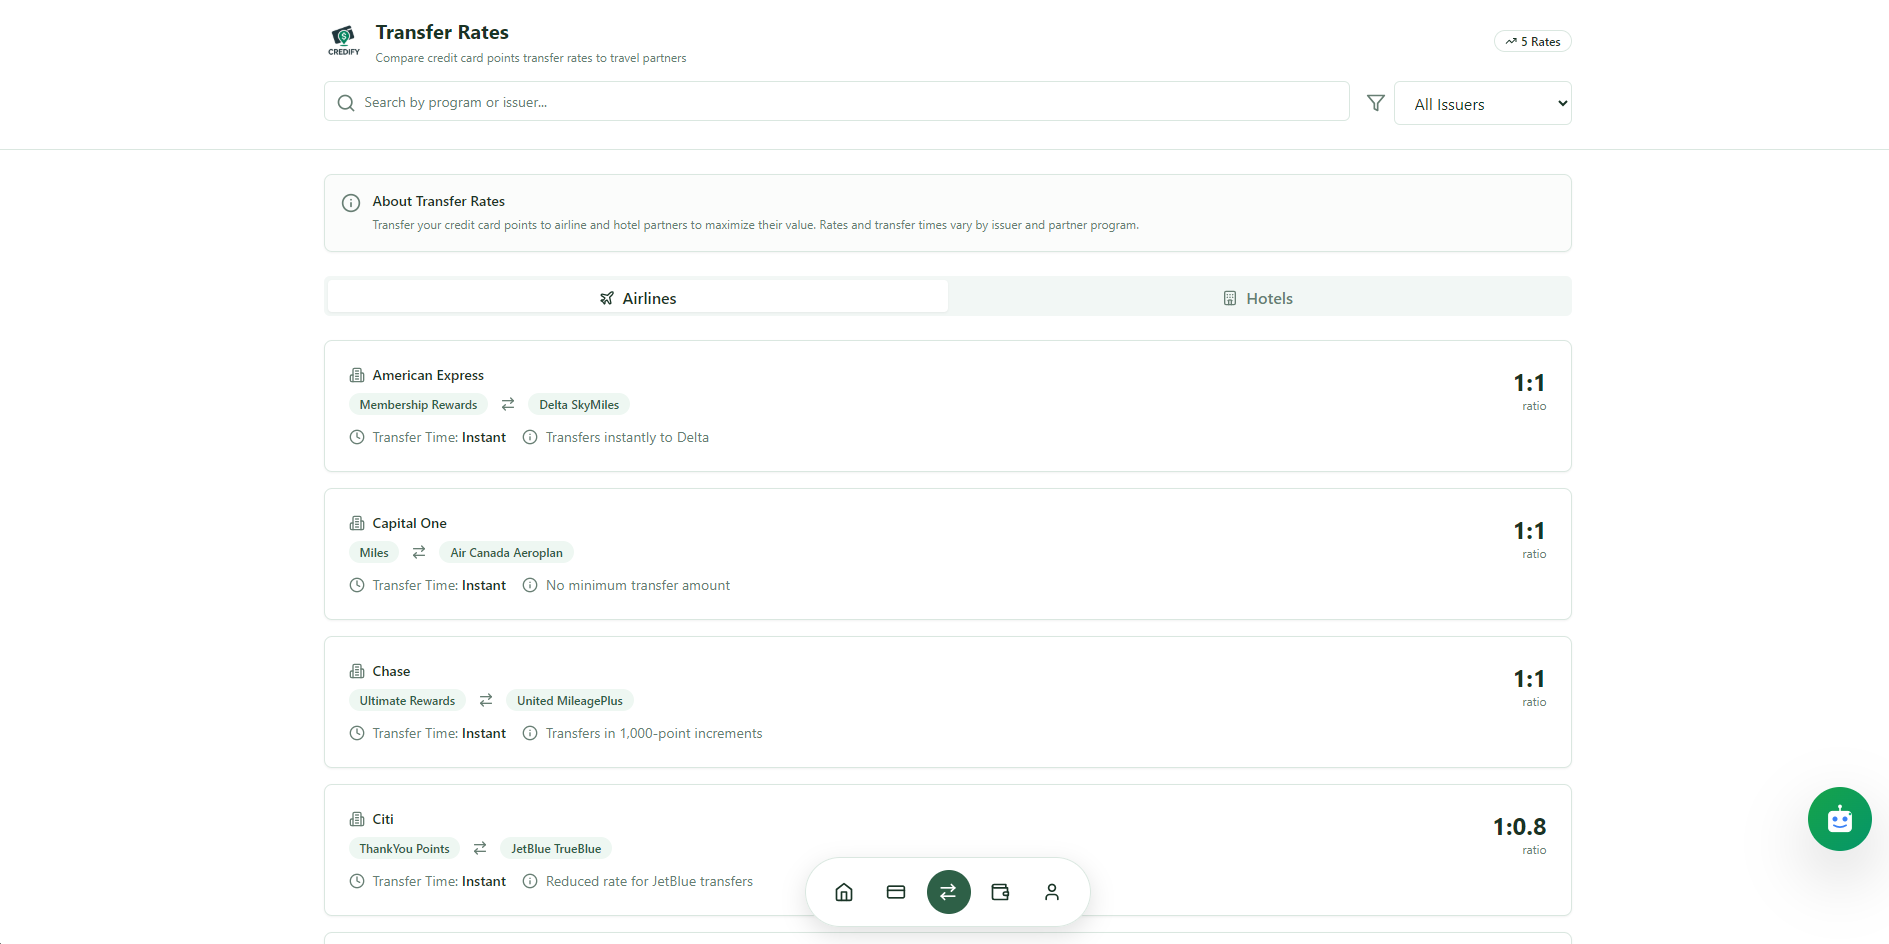Open the credit cards page in bottom navigation
The width and height of the screenshot is (1889, 944).
(x=896, y=892)
